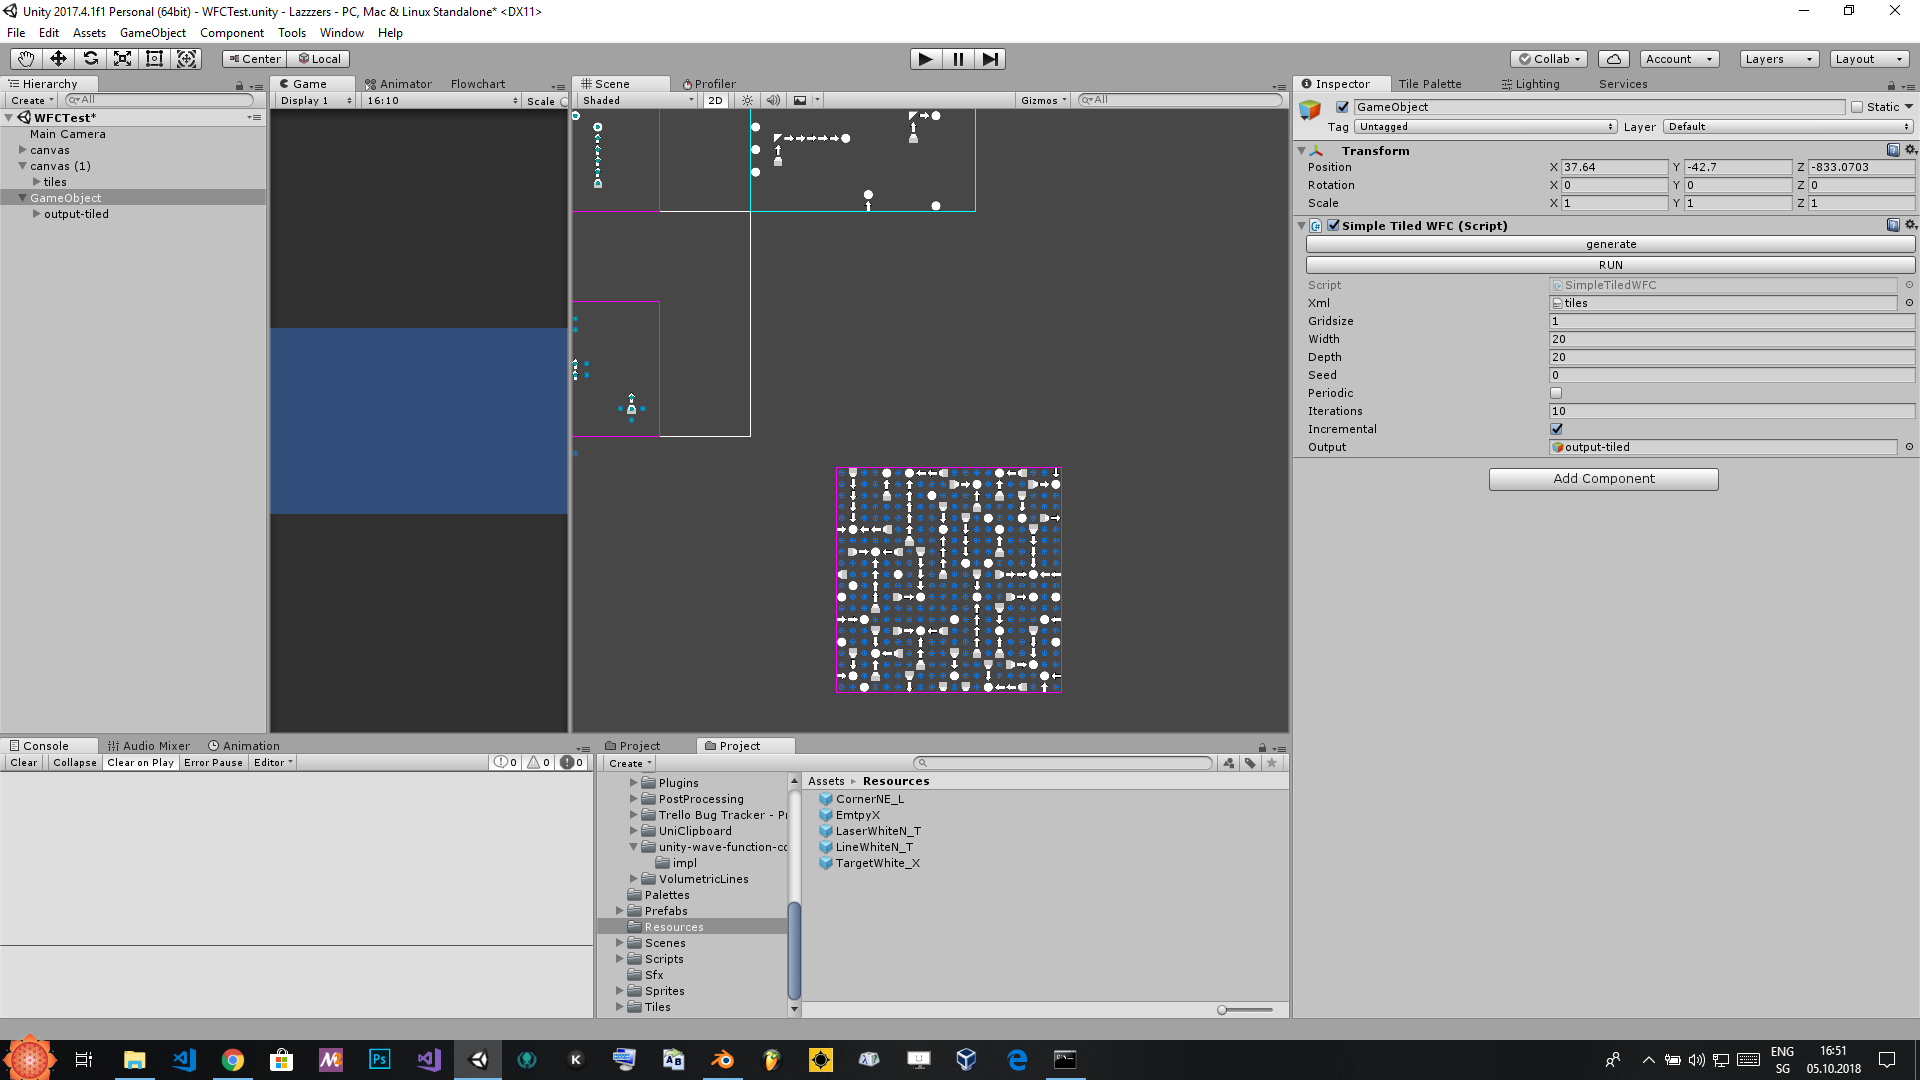Expand the Plugins folder
Viewport: 1920px width, 1080px height.
[633, 783]
